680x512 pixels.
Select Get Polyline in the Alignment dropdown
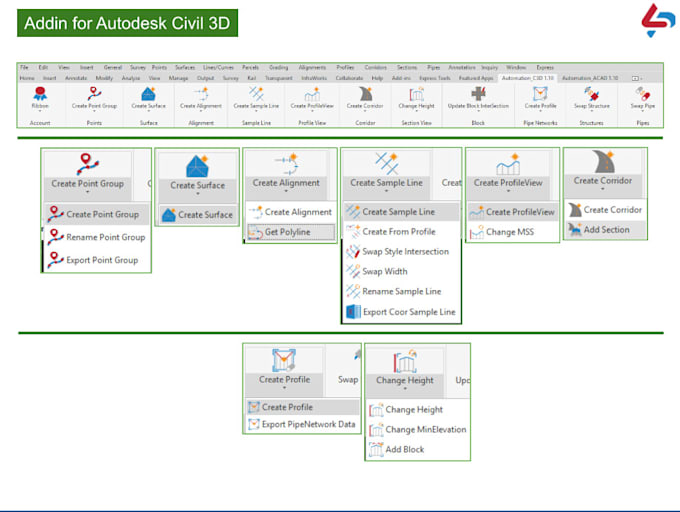click(x=291, y=232)
